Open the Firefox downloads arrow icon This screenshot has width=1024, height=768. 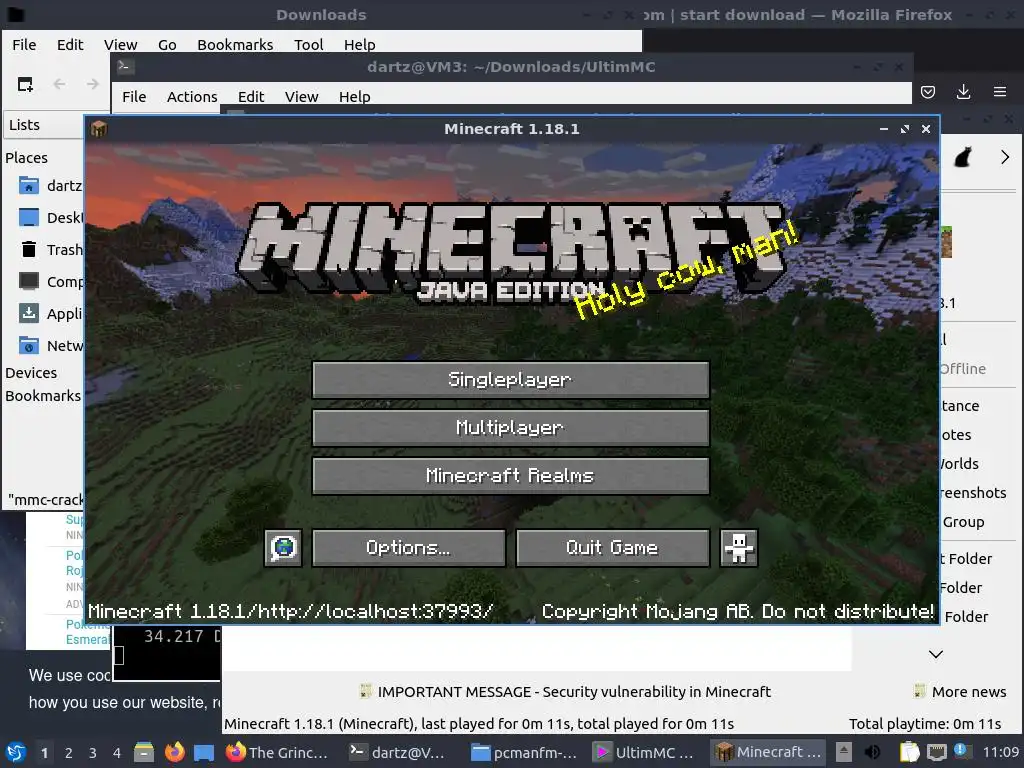(963, 92)
